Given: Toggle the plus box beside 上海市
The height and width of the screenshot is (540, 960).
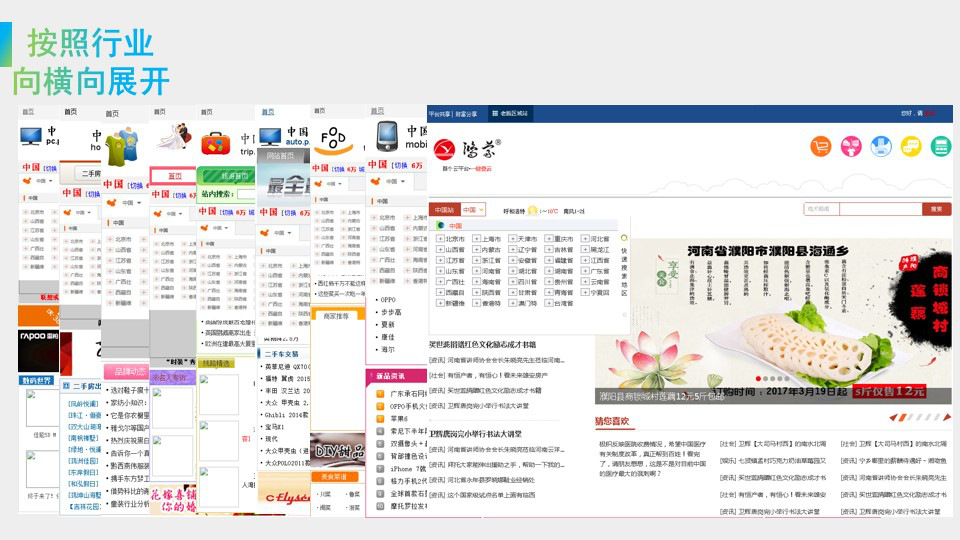Looking at the screenshot, I should pyautogui.click(x=477, y=240).
